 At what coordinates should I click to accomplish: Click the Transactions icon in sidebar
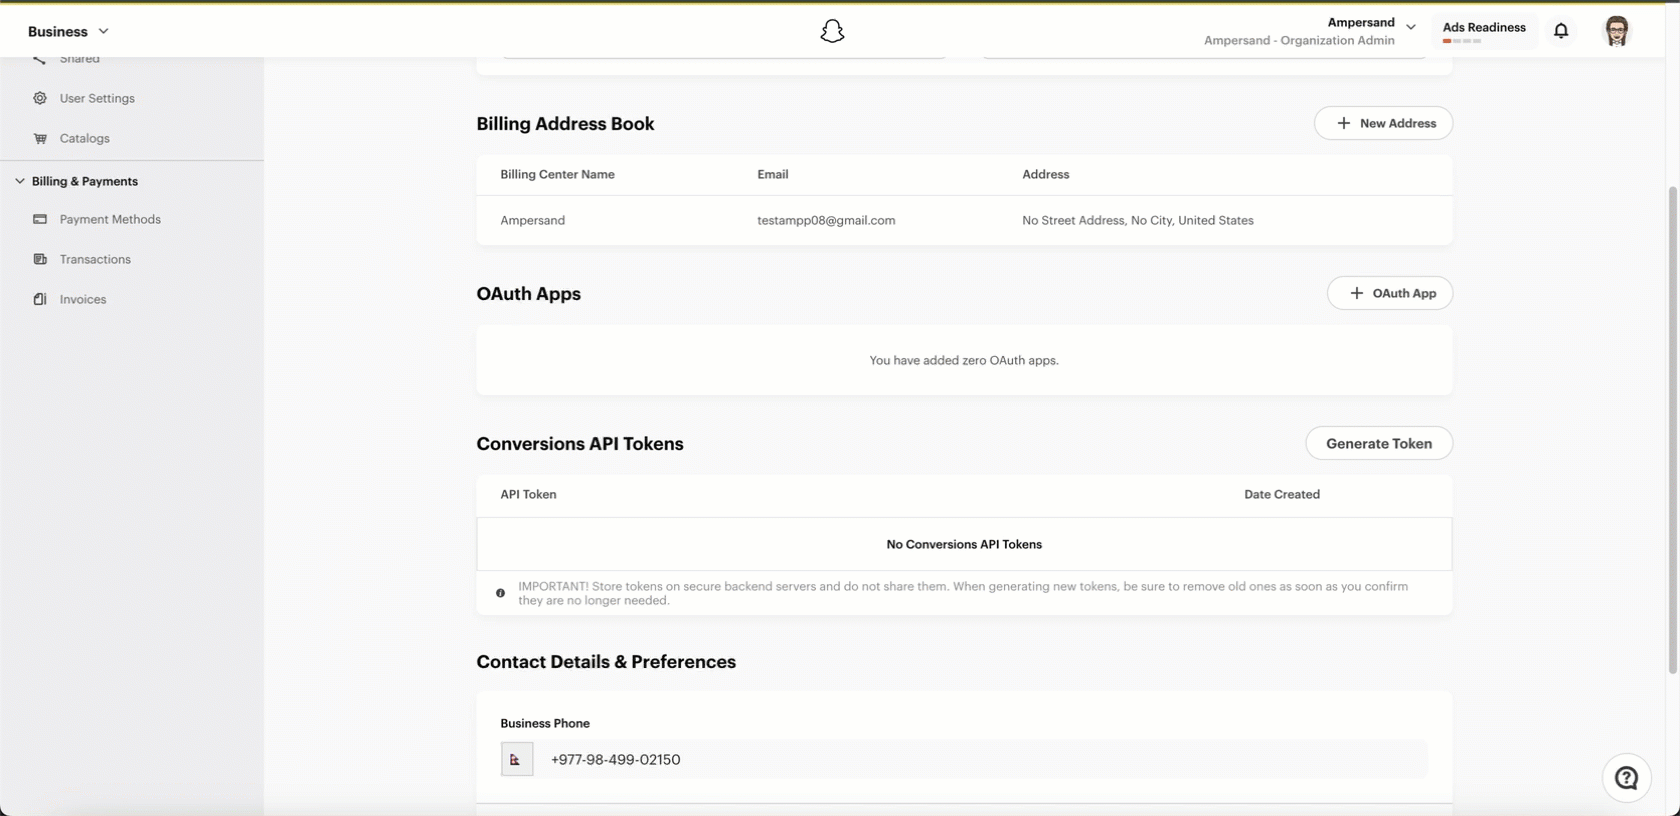pyautogui.click(x=40, y=259)
